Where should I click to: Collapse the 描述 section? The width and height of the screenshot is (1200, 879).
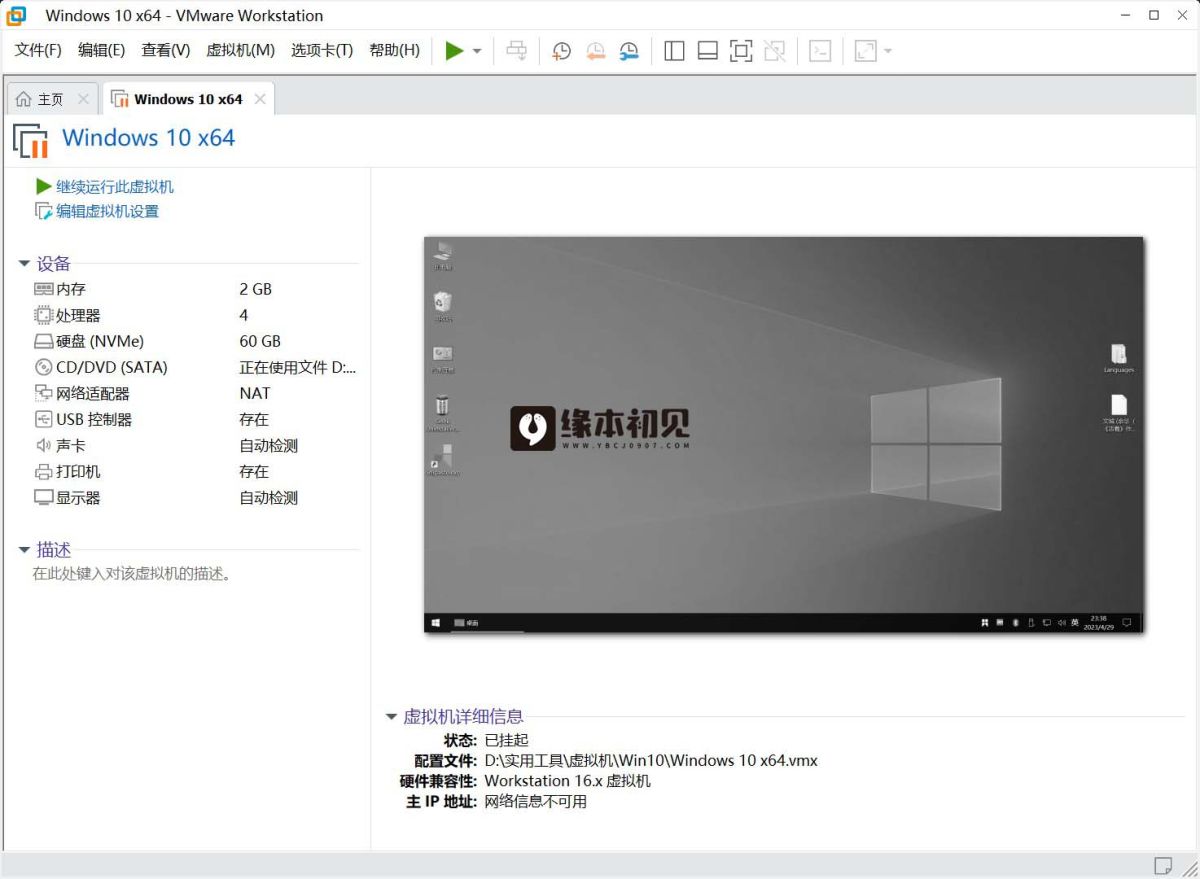(24, 550)
